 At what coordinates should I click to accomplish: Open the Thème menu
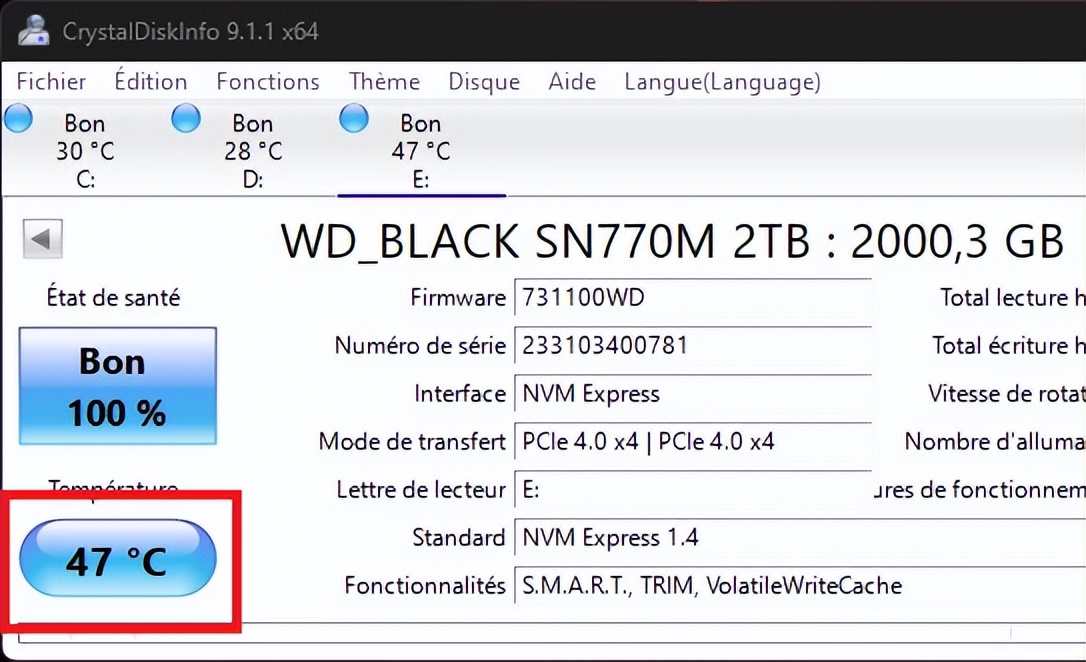point(384,82)
